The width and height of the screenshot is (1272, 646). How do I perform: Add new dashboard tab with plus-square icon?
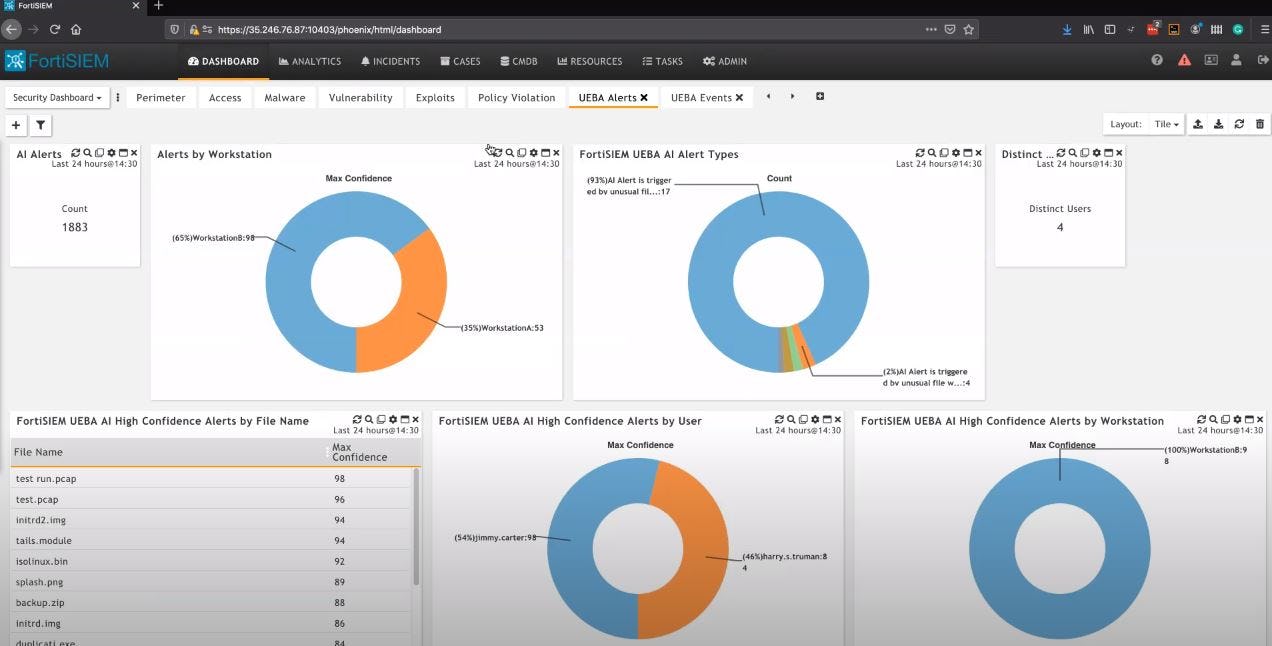tap(820, 96)
